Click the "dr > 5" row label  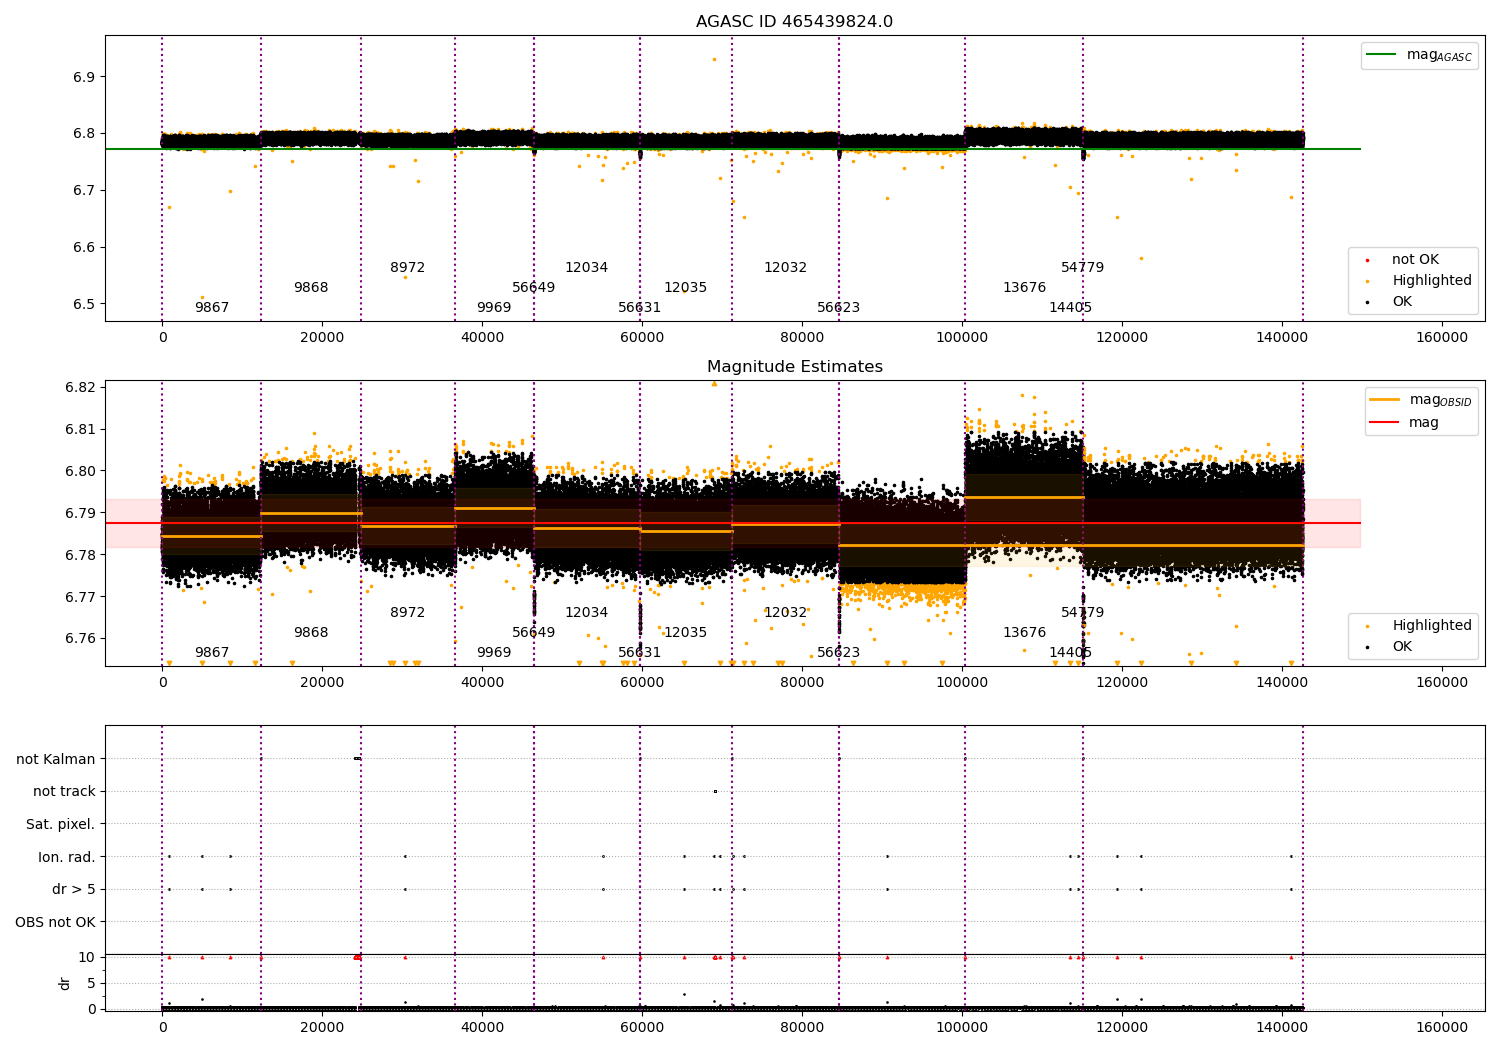point(74,890)
